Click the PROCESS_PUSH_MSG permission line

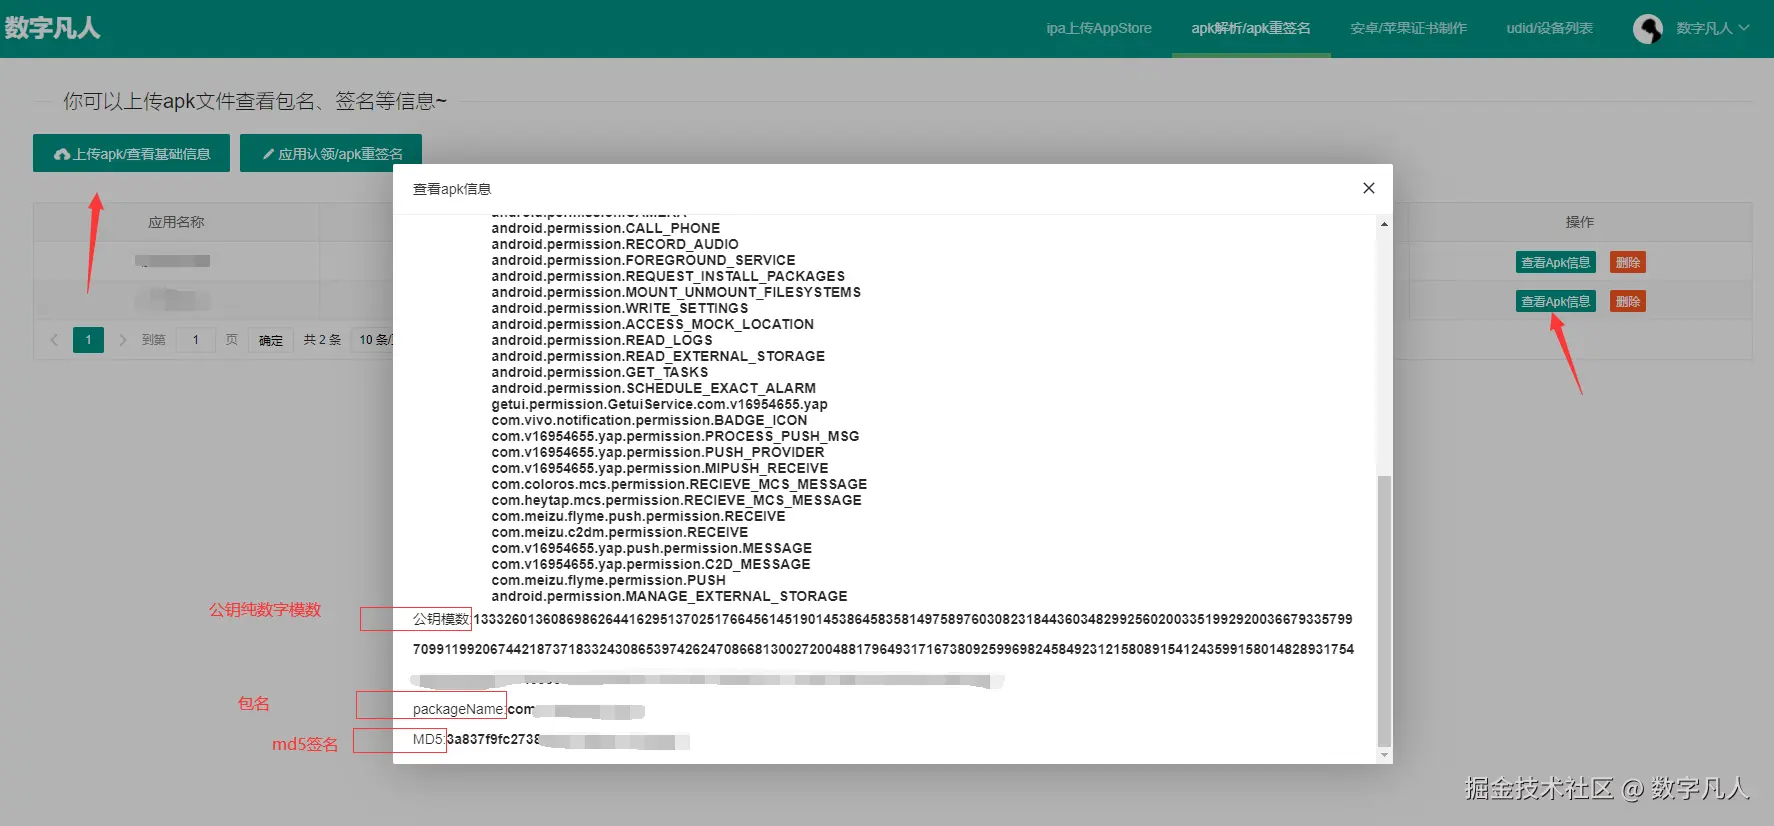click(x=675, y=436)
